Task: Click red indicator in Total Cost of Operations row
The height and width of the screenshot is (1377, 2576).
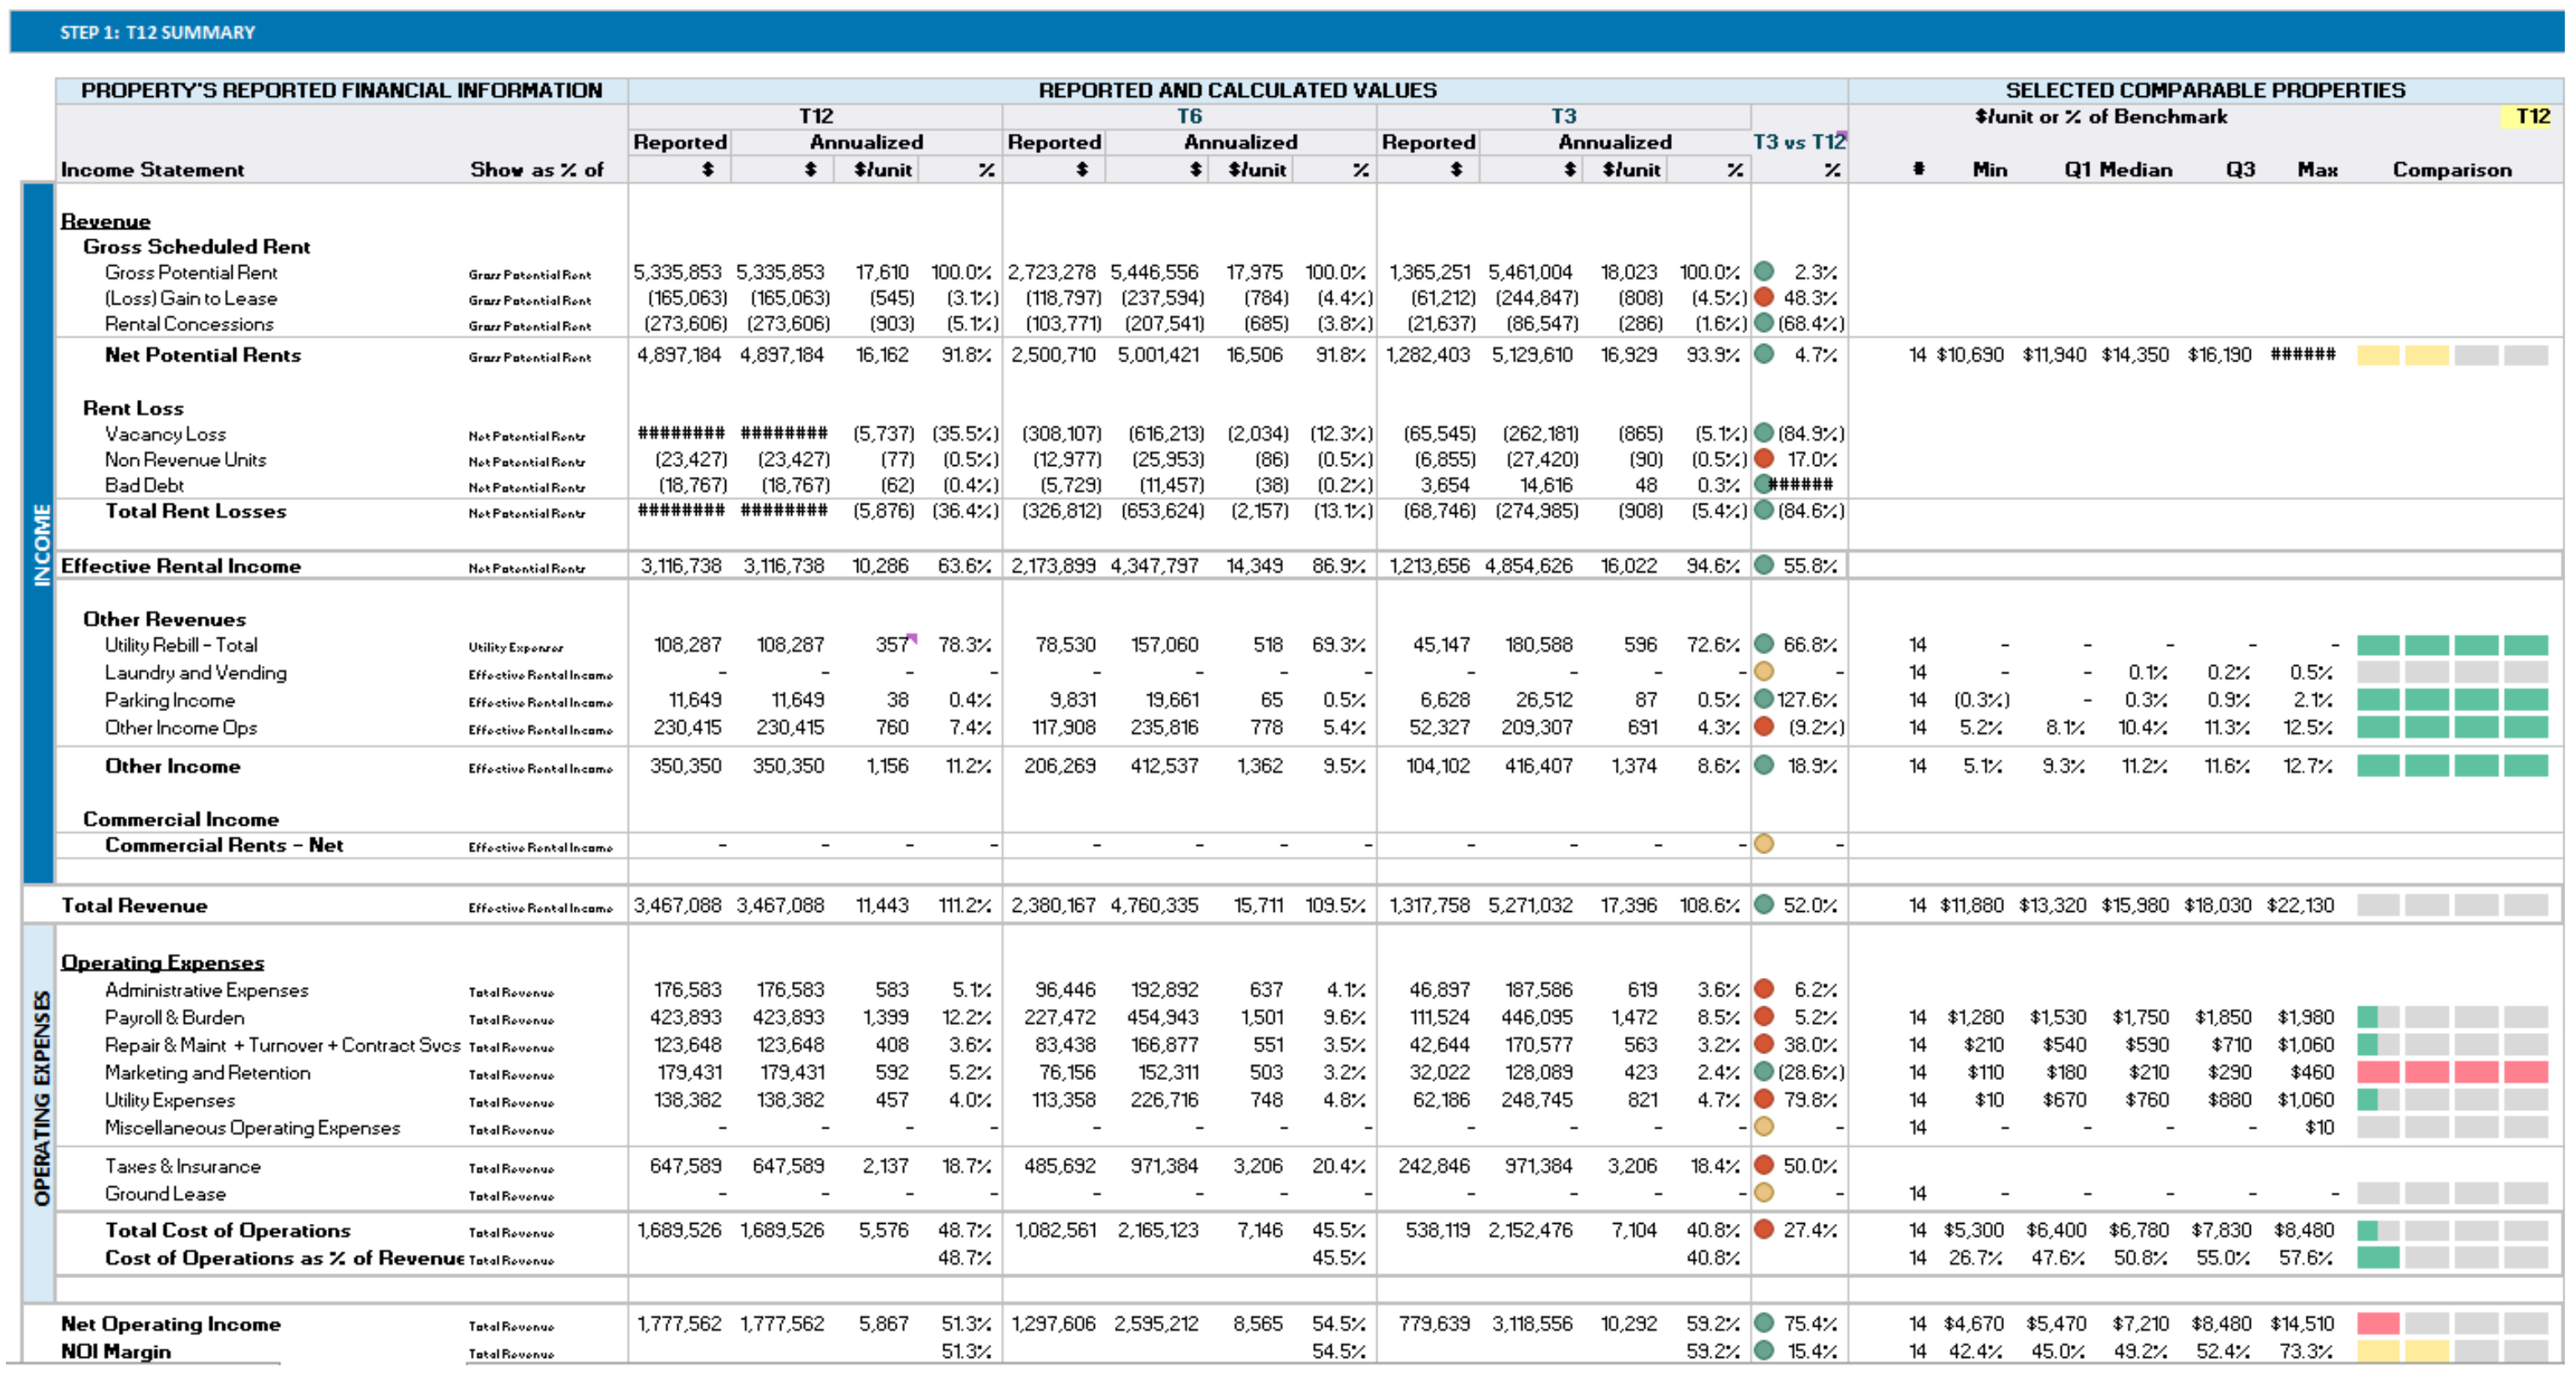Action: tap(1764, 1230)
